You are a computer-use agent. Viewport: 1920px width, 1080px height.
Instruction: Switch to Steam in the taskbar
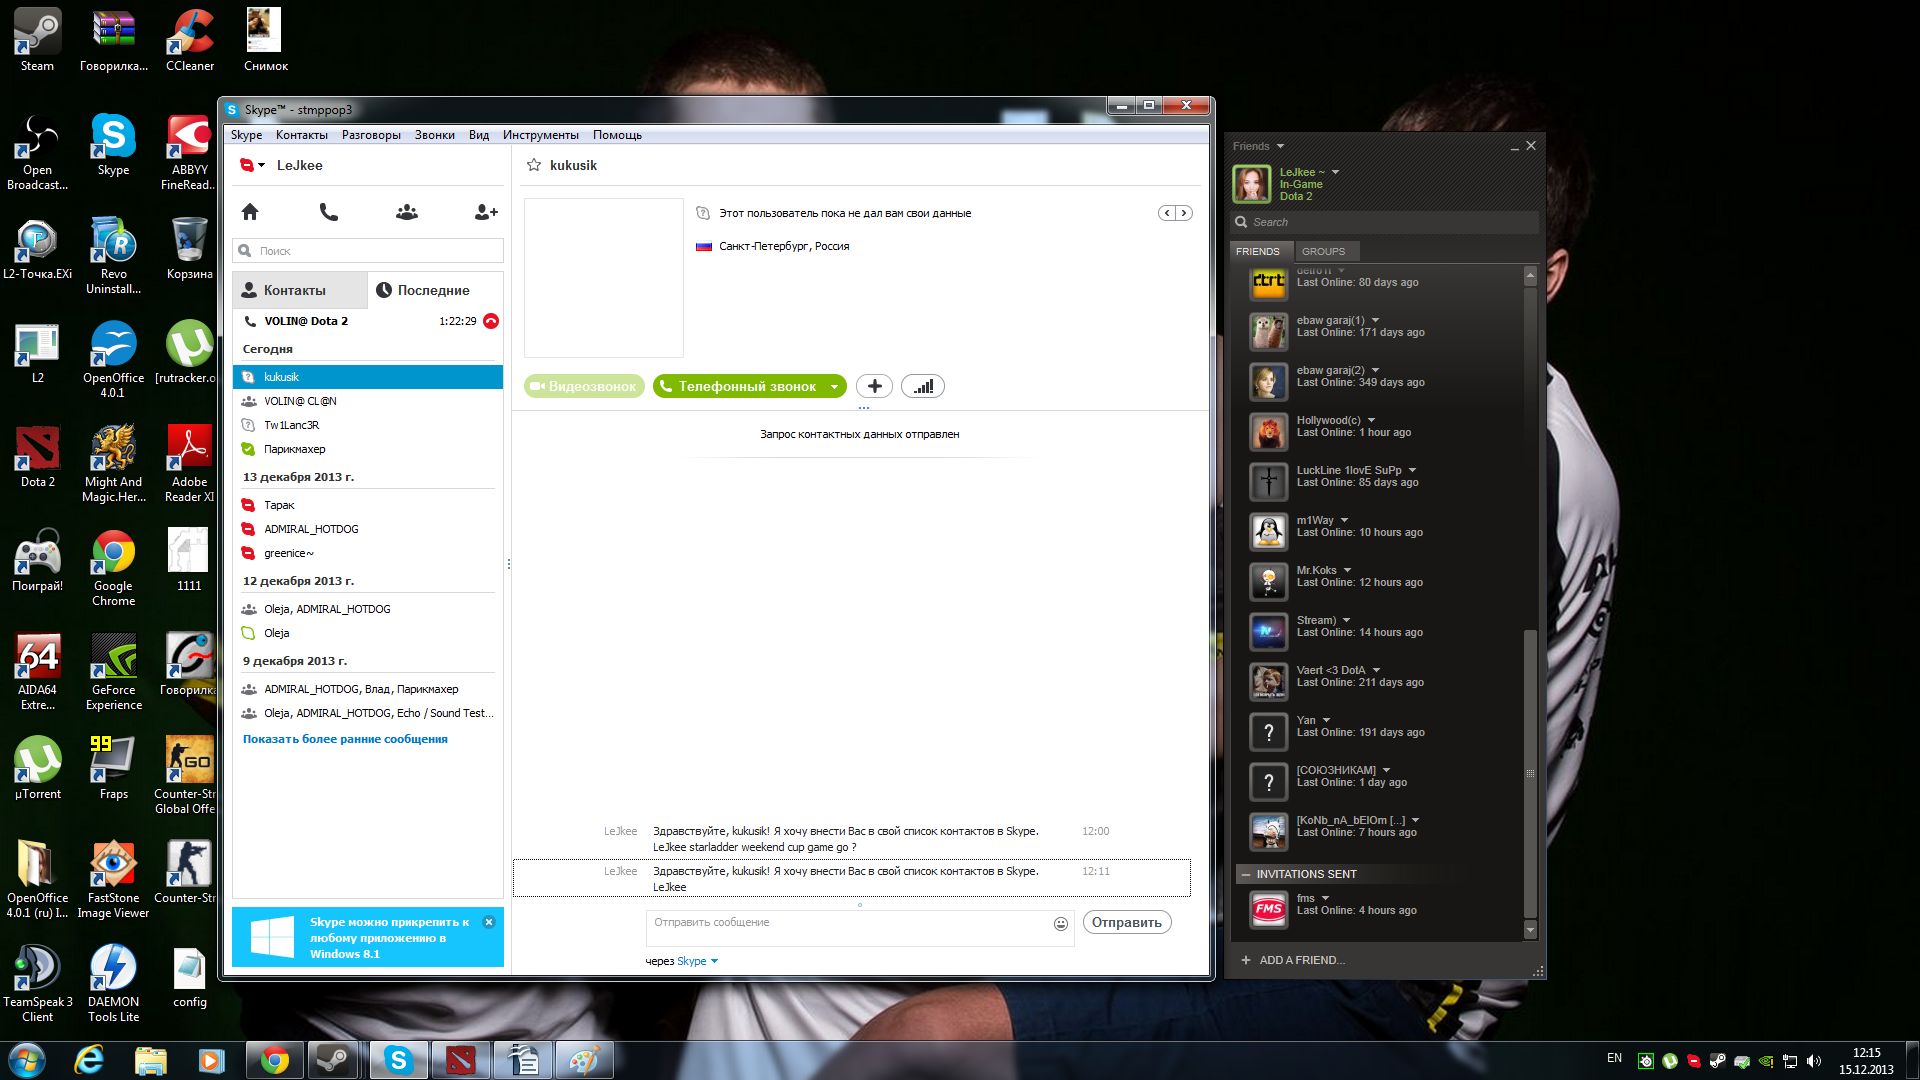point(333,1060)
